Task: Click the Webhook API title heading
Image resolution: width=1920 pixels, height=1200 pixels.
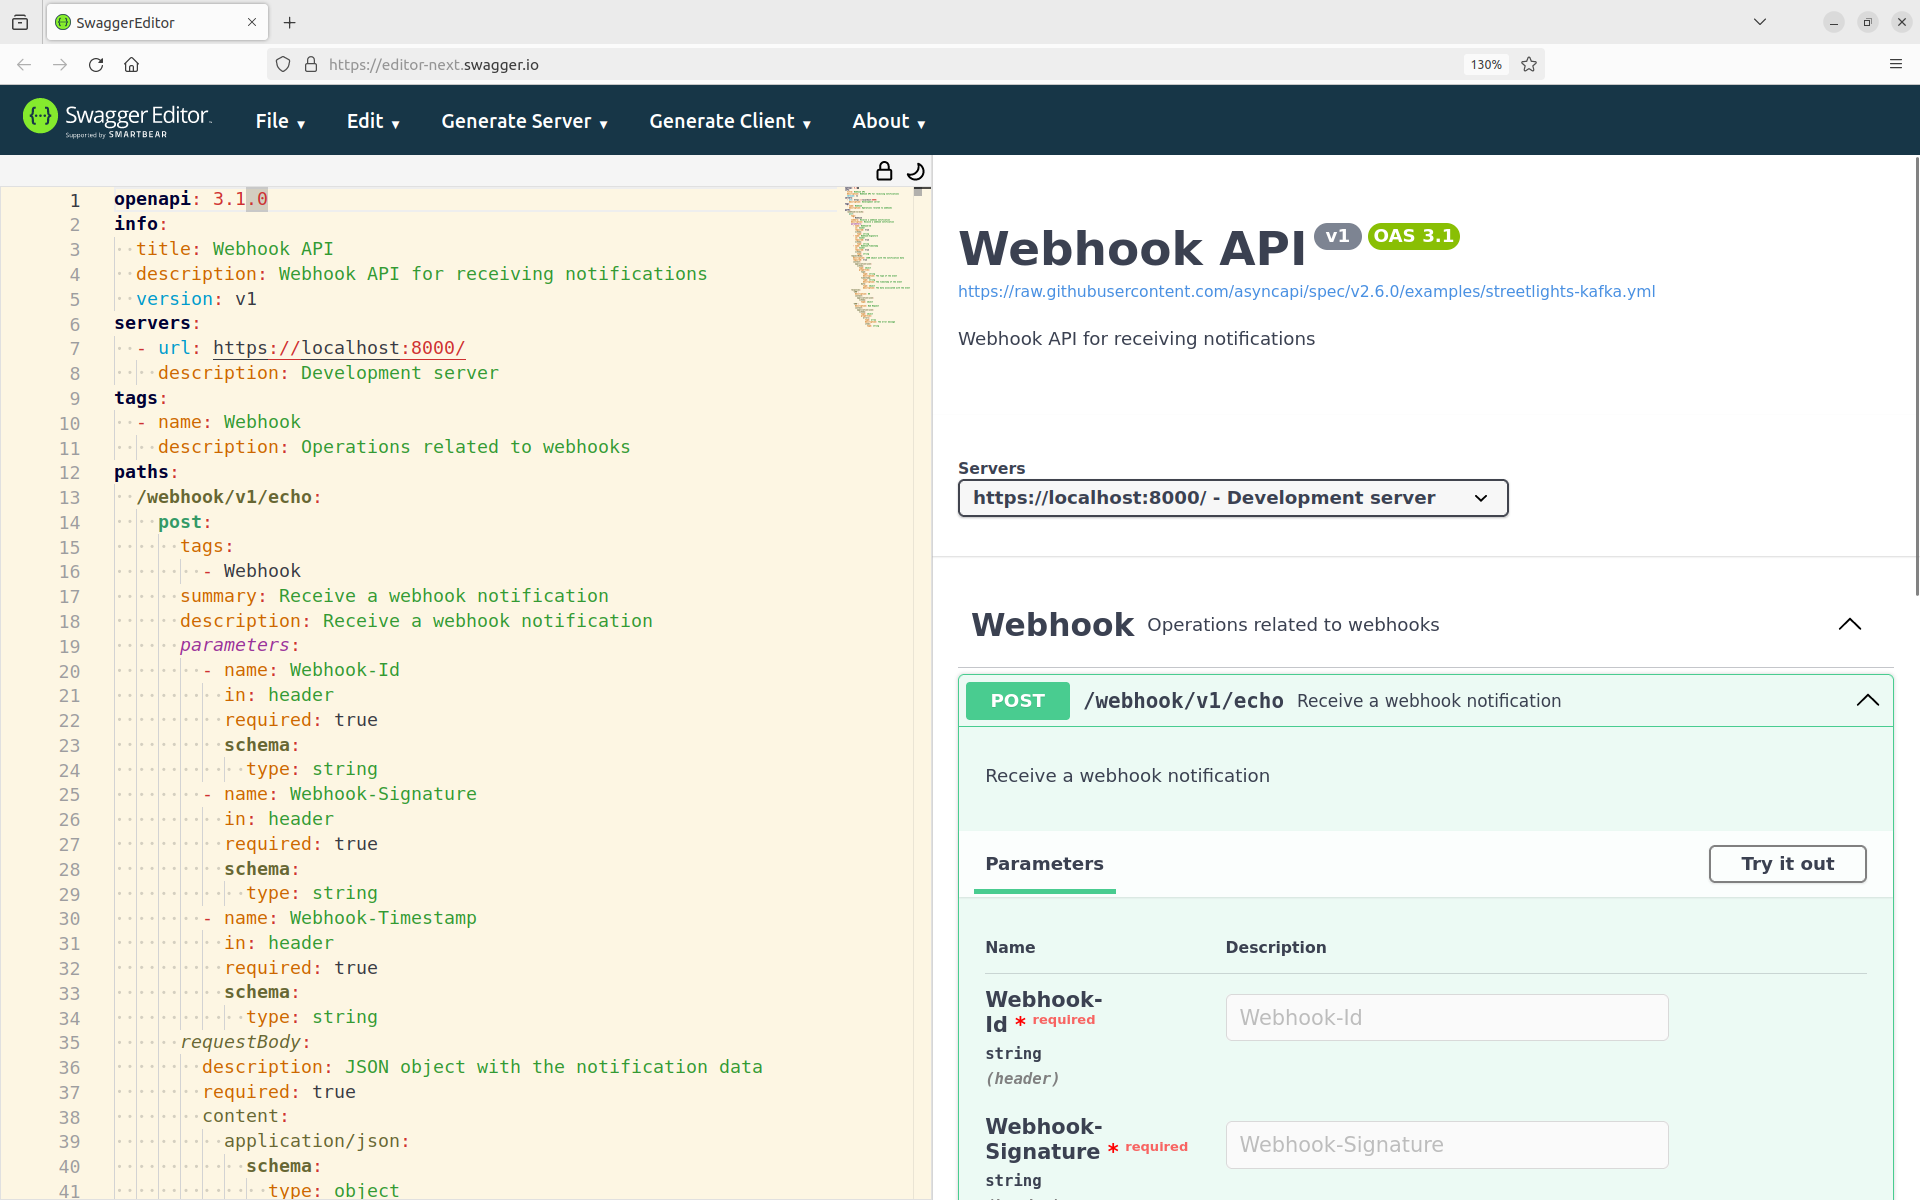Action: (1132, 248)
